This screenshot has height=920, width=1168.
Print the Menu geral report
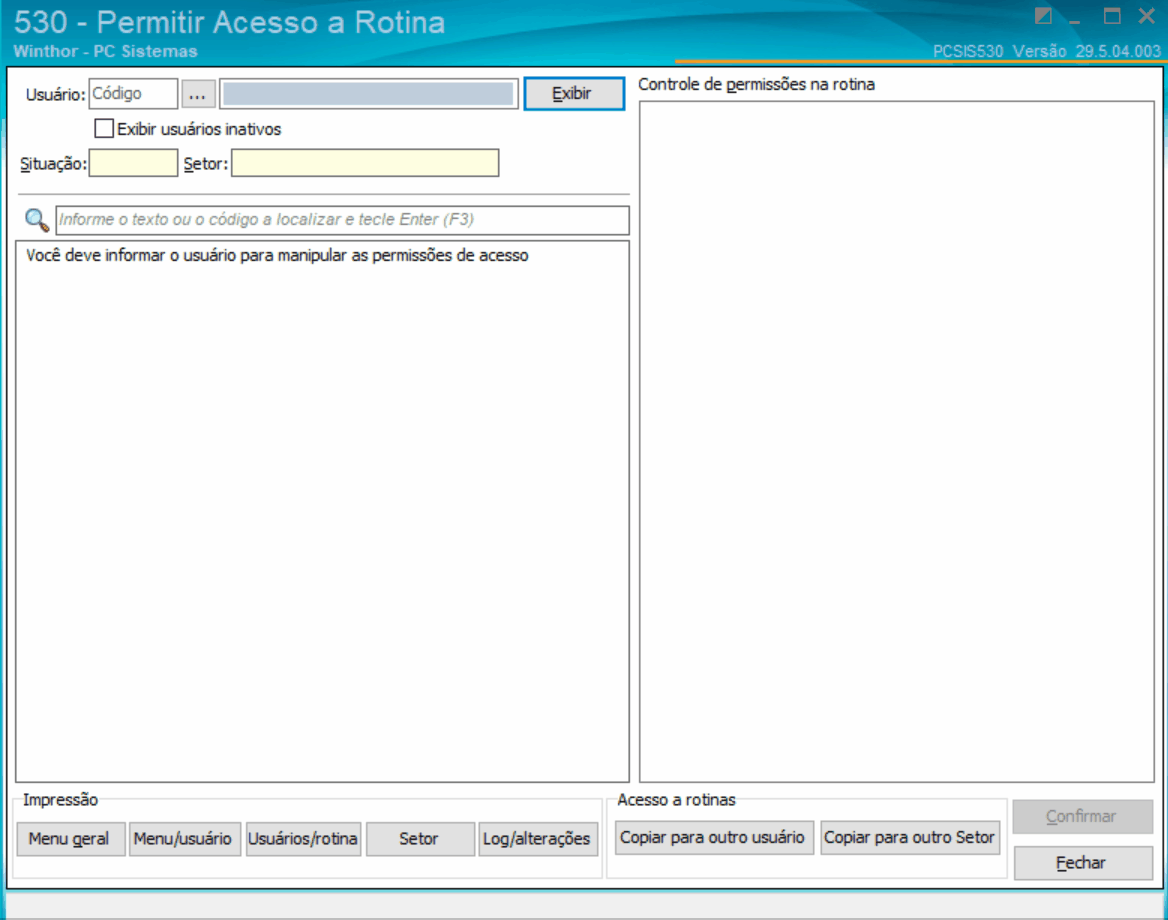pyautogui.click(x=71, y=839)
